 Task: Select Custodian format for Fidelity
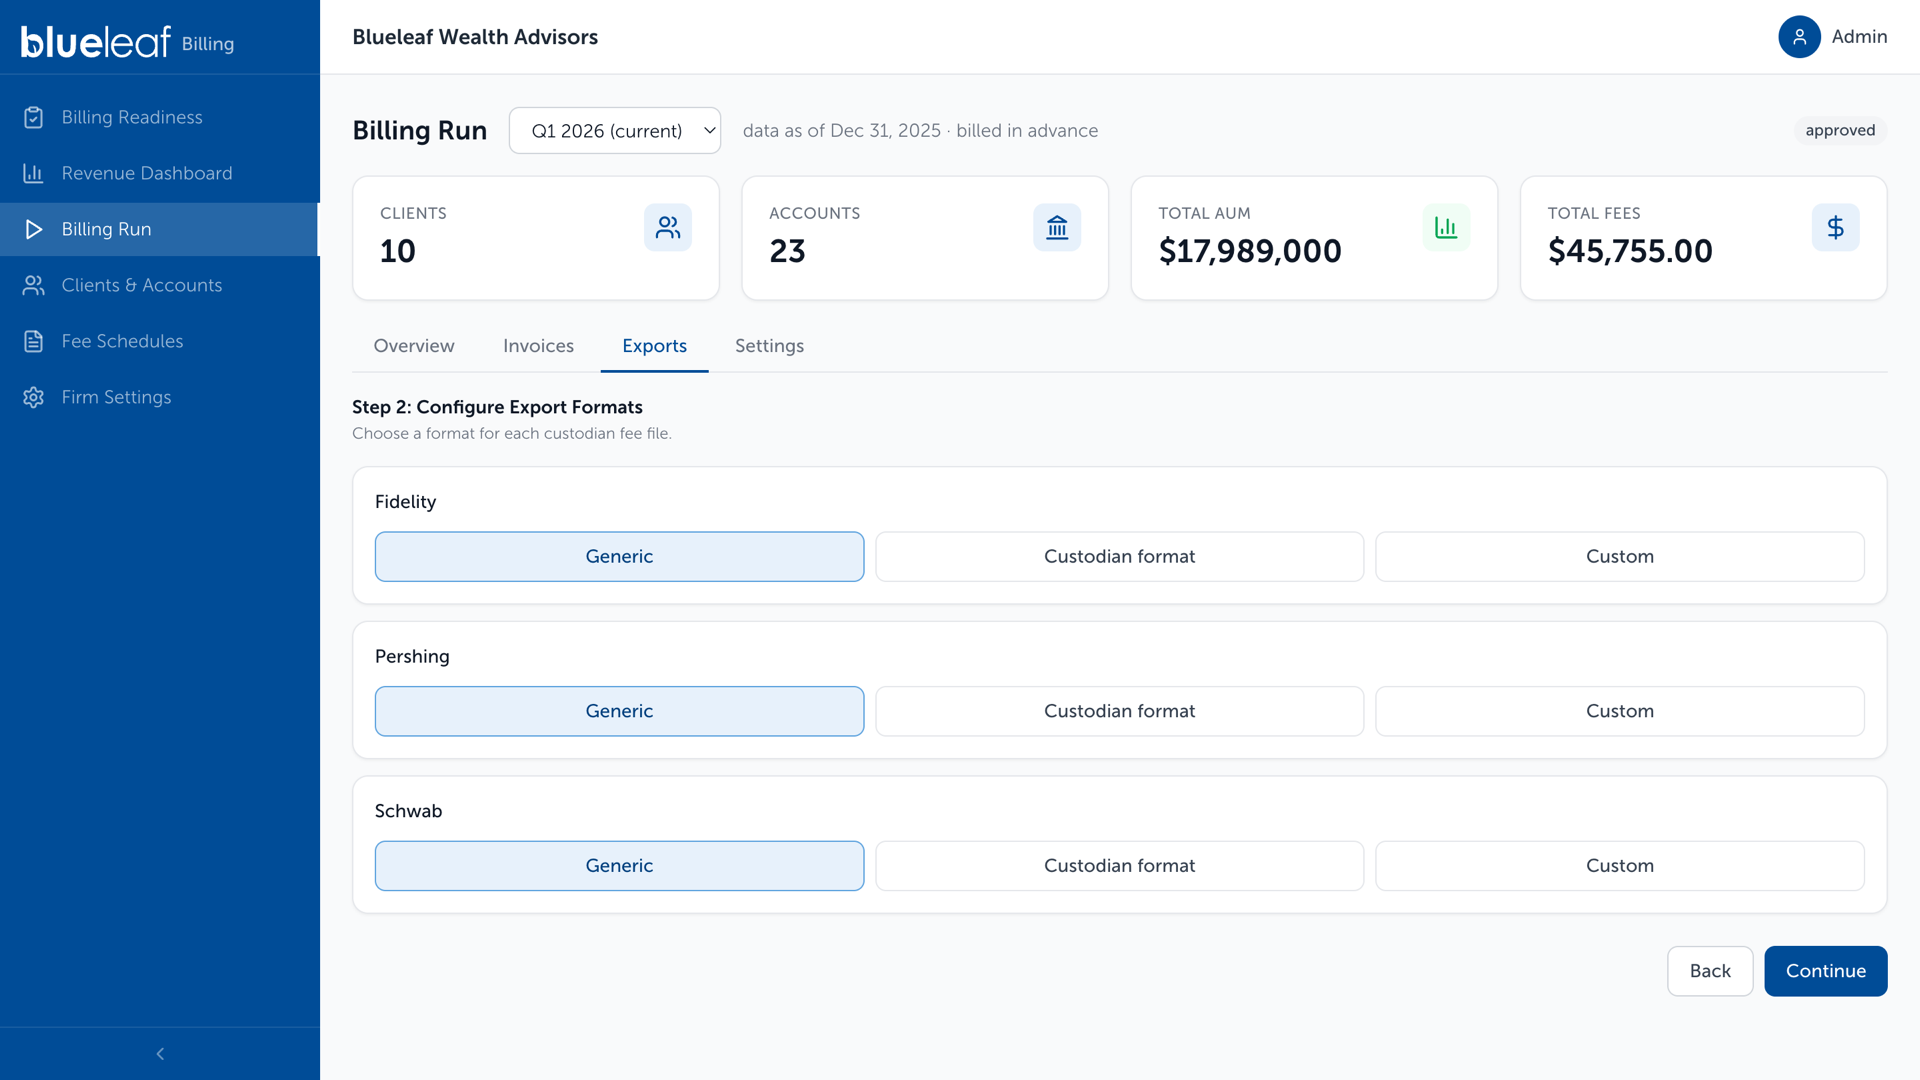[x=1119, y=557]
